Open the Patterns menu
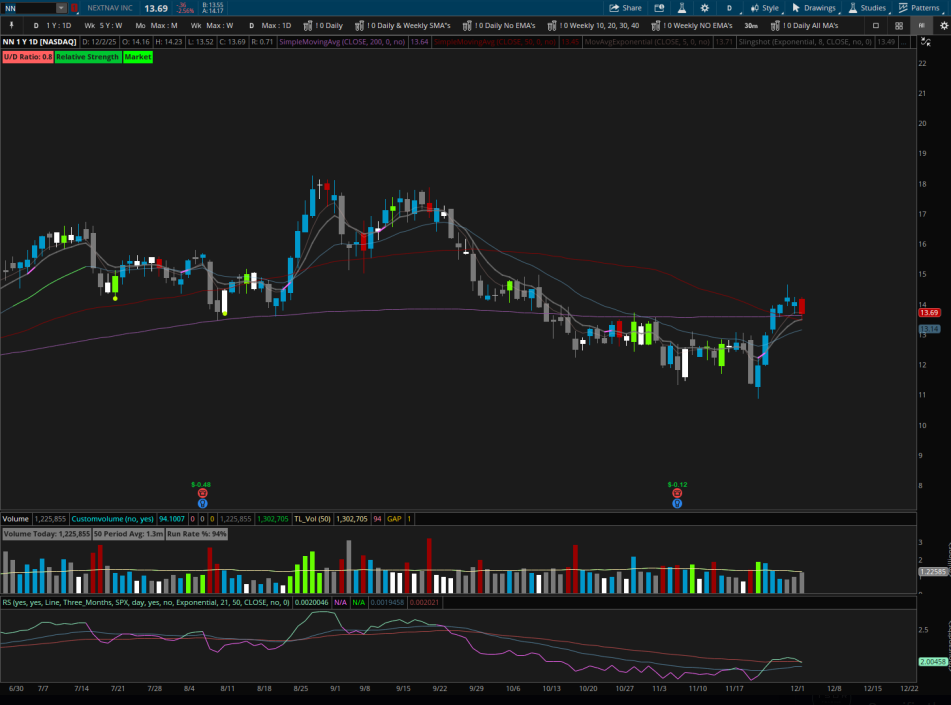Viewport: 951px width, 705px height. [919, 8]
